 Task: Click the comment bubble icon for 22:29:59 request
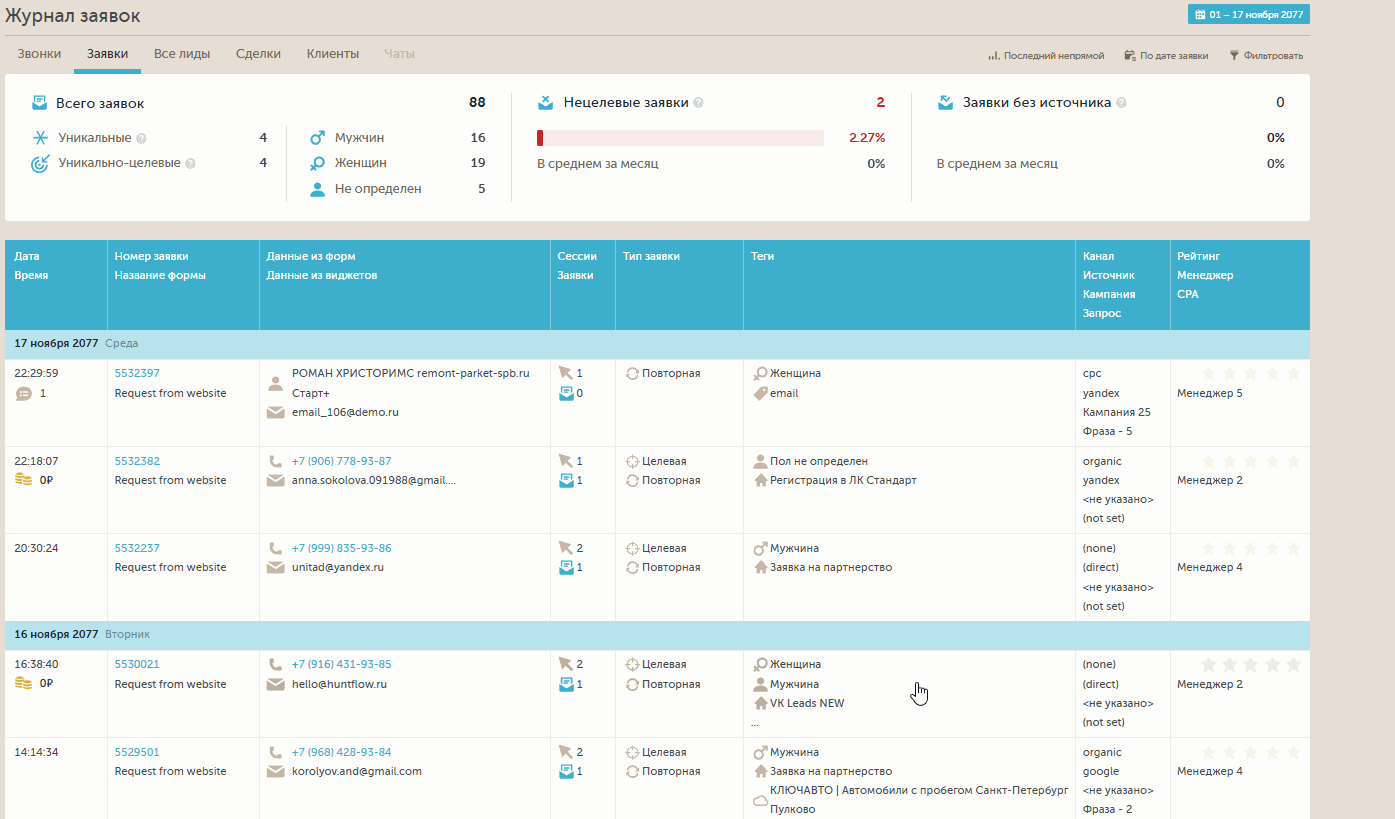click(24, 394)
